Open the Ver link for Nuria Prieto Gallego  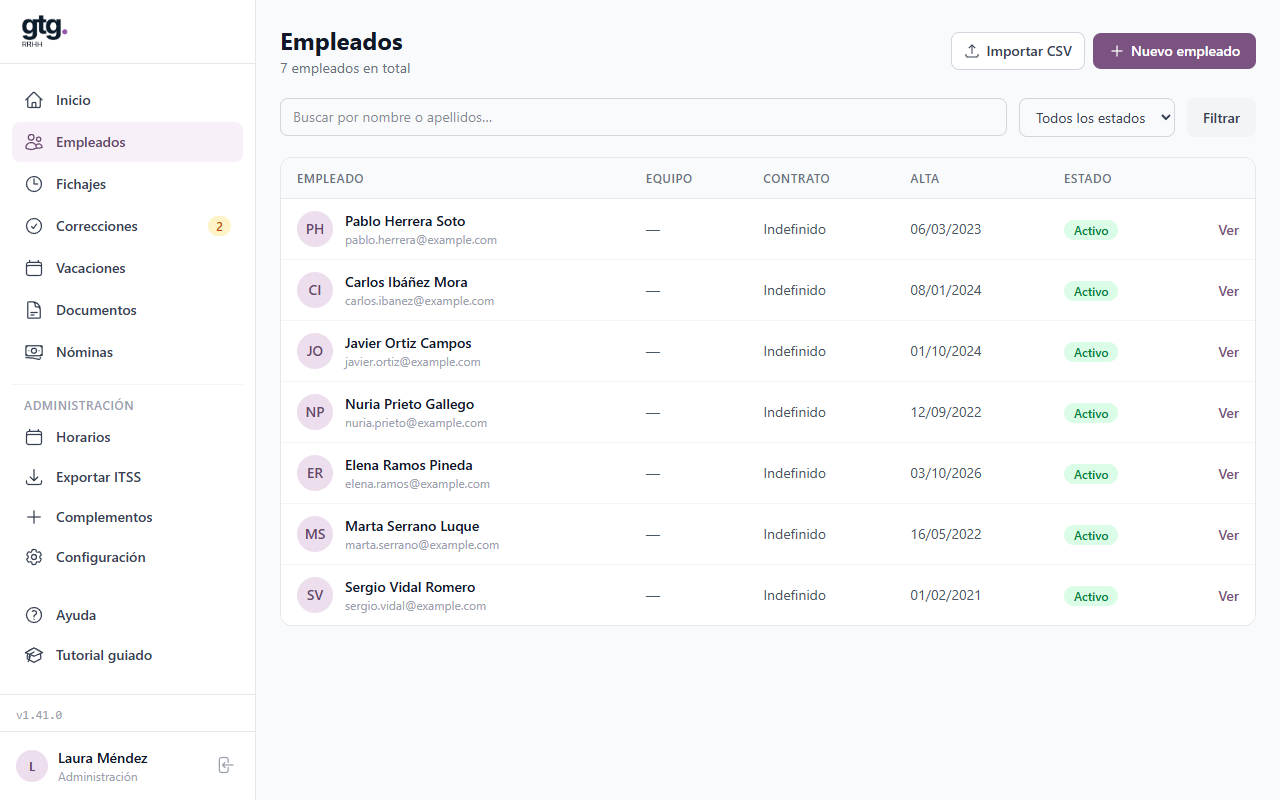[x=1228, y=413]
